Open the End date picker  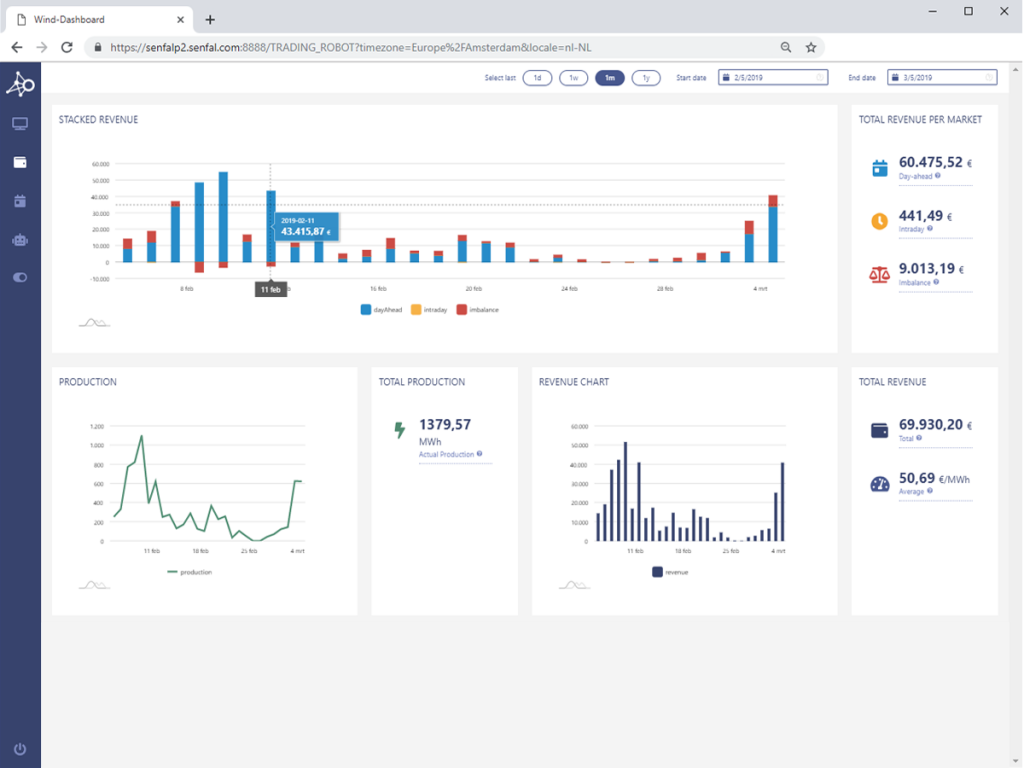(942, 78)
